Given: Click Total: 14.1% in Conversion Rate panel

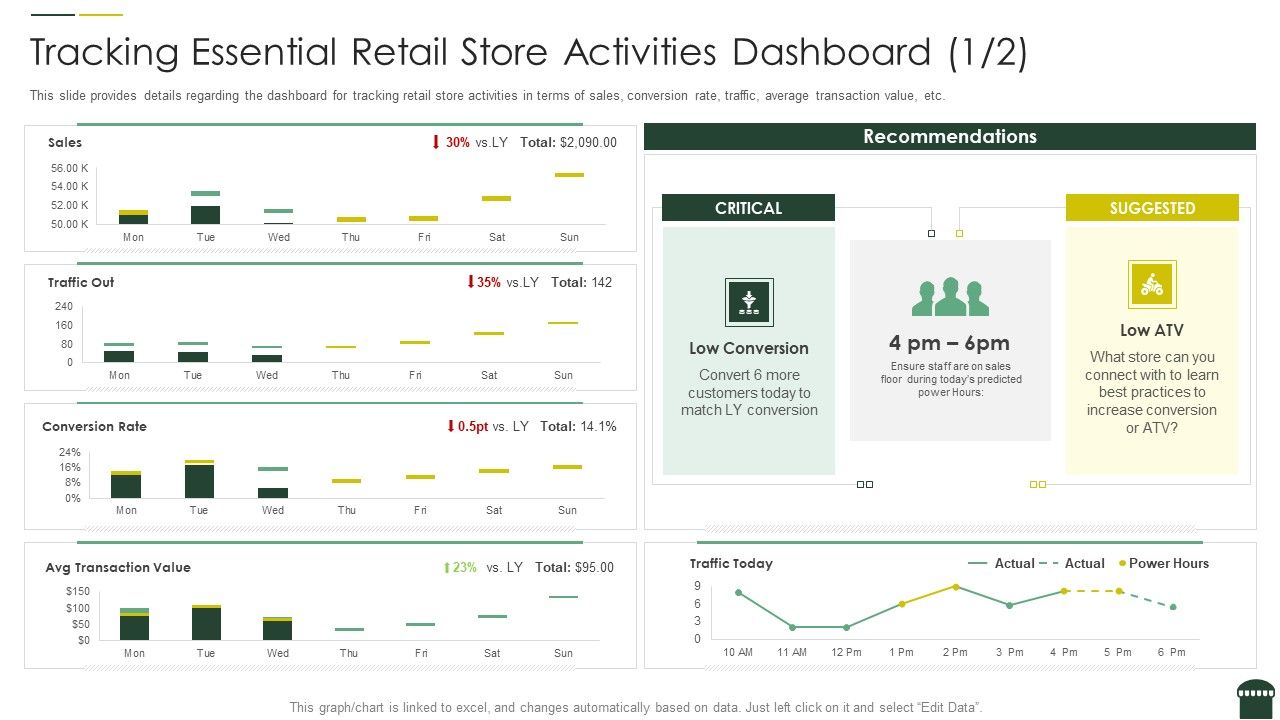Looking at the screenshot, I should pyautogui.click(x=578, y=426).
